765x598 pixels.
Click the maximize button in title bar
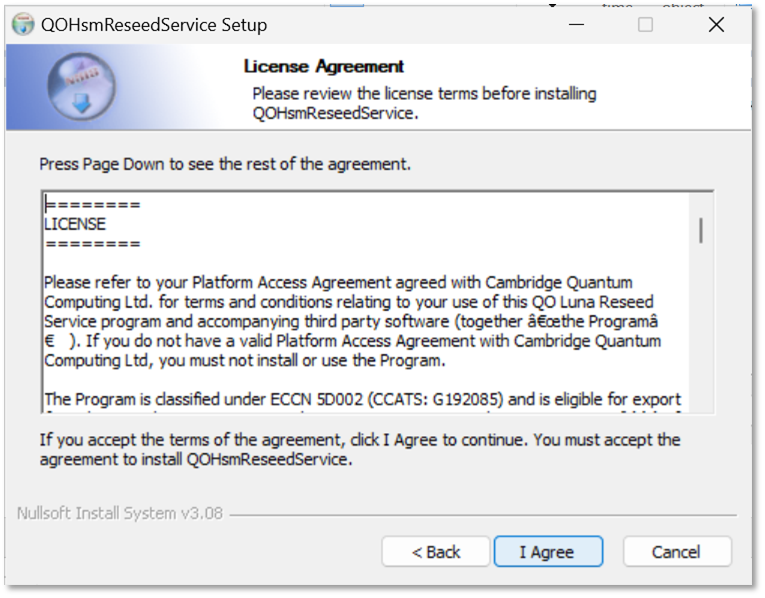(x=645, y=25)
